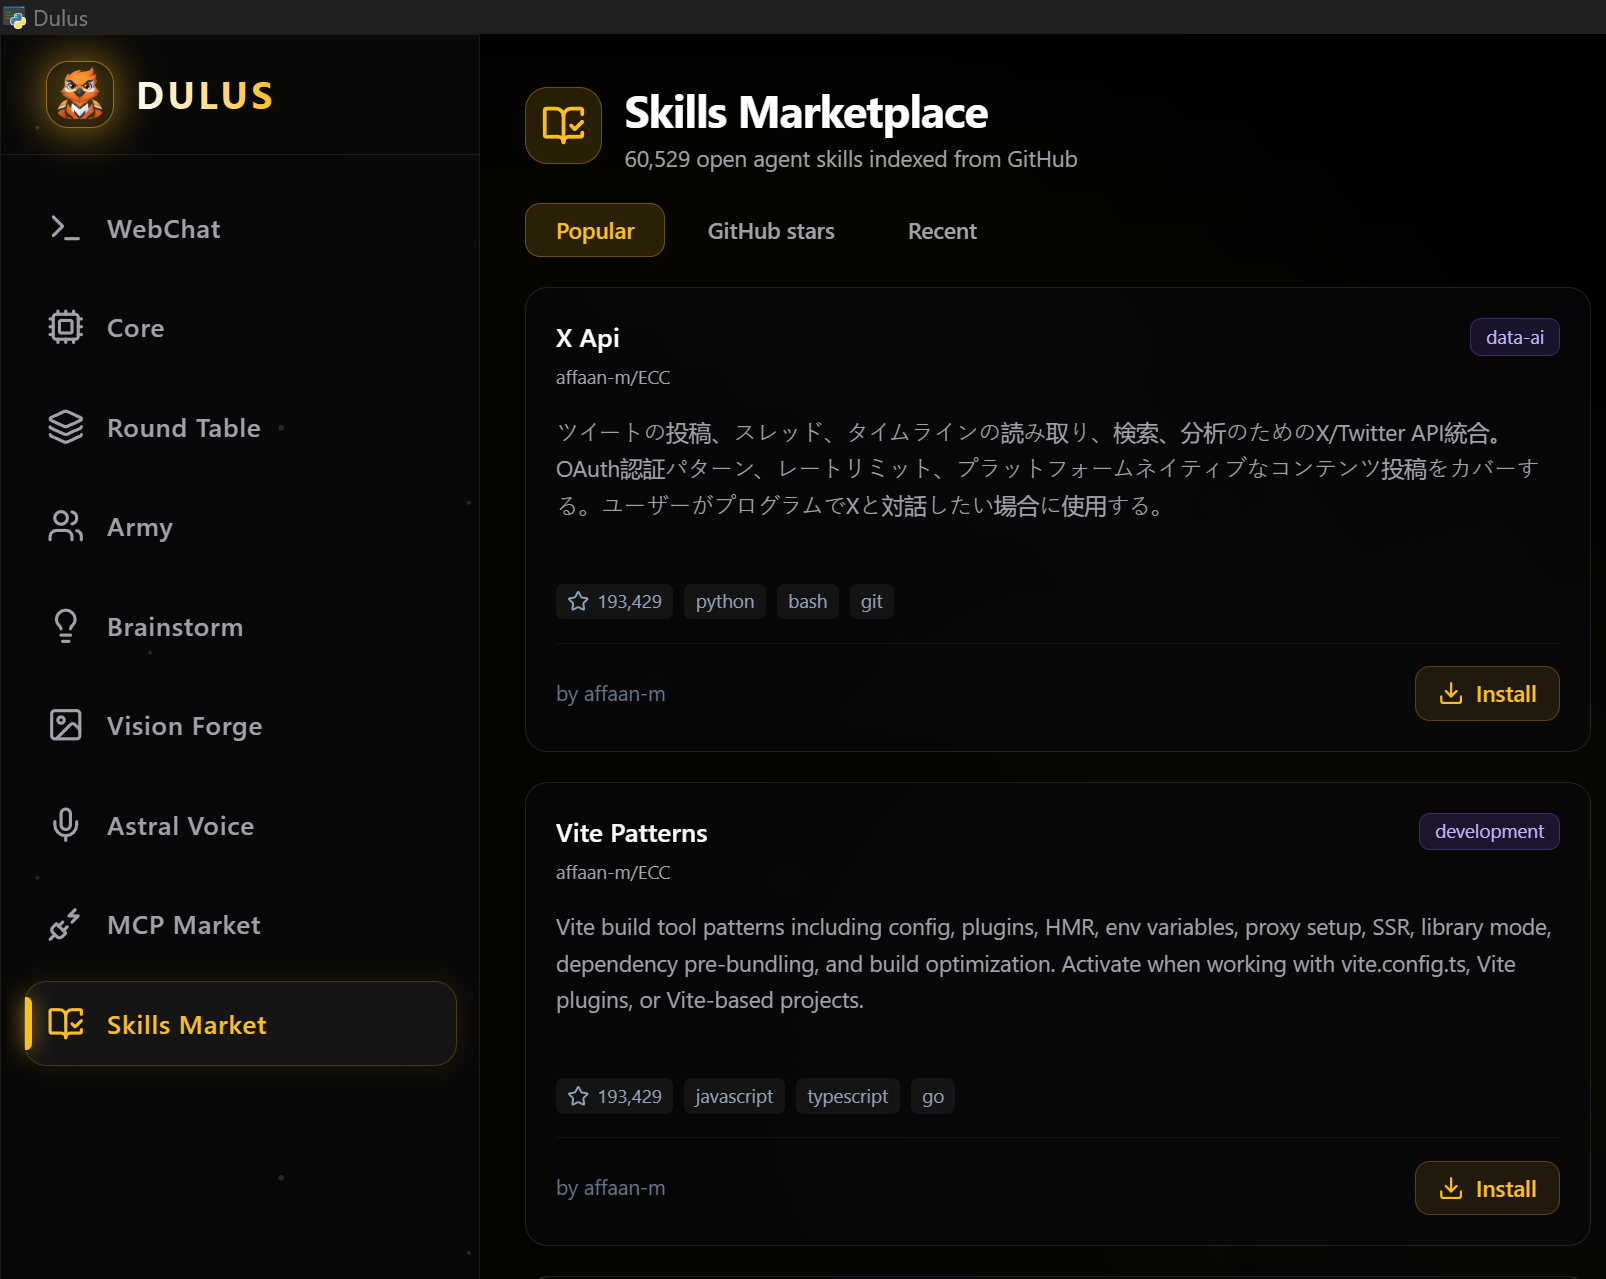This screenshot has height=1279, width=1606.
Task: Open Vision Forge
Action: 240,726
